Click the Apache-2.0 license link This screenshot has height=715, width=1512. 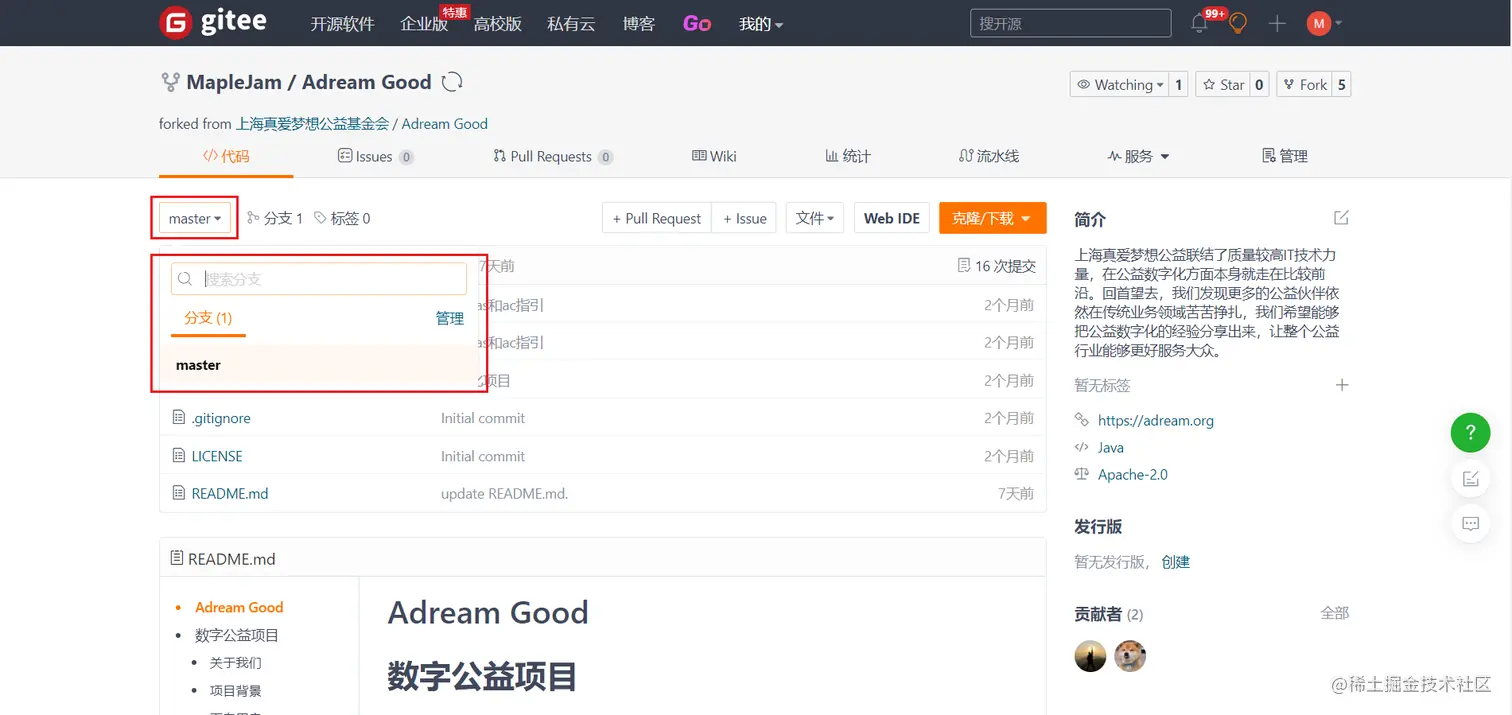(x=1133, y=474)
